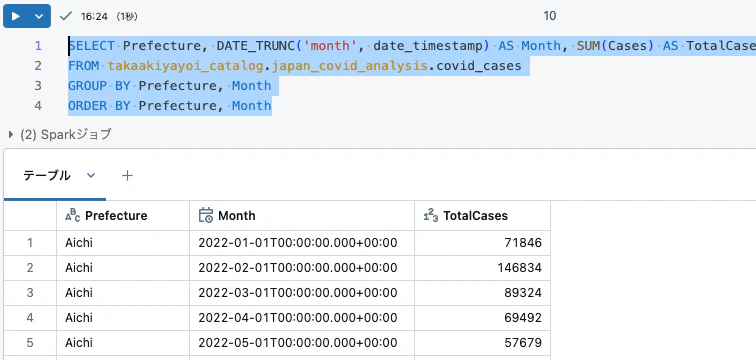Click the 16:24 run timestamp
Screen dimensions: 756x360
point(94,17)
